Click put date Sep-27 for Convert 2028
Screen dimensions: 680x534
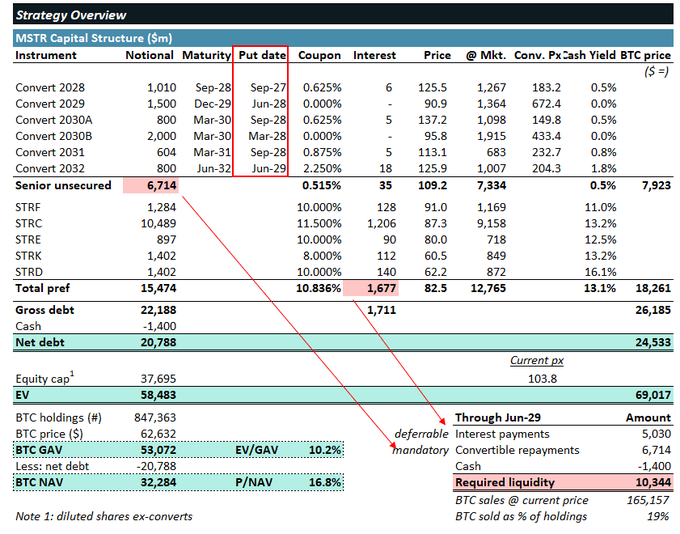point(268,88)
